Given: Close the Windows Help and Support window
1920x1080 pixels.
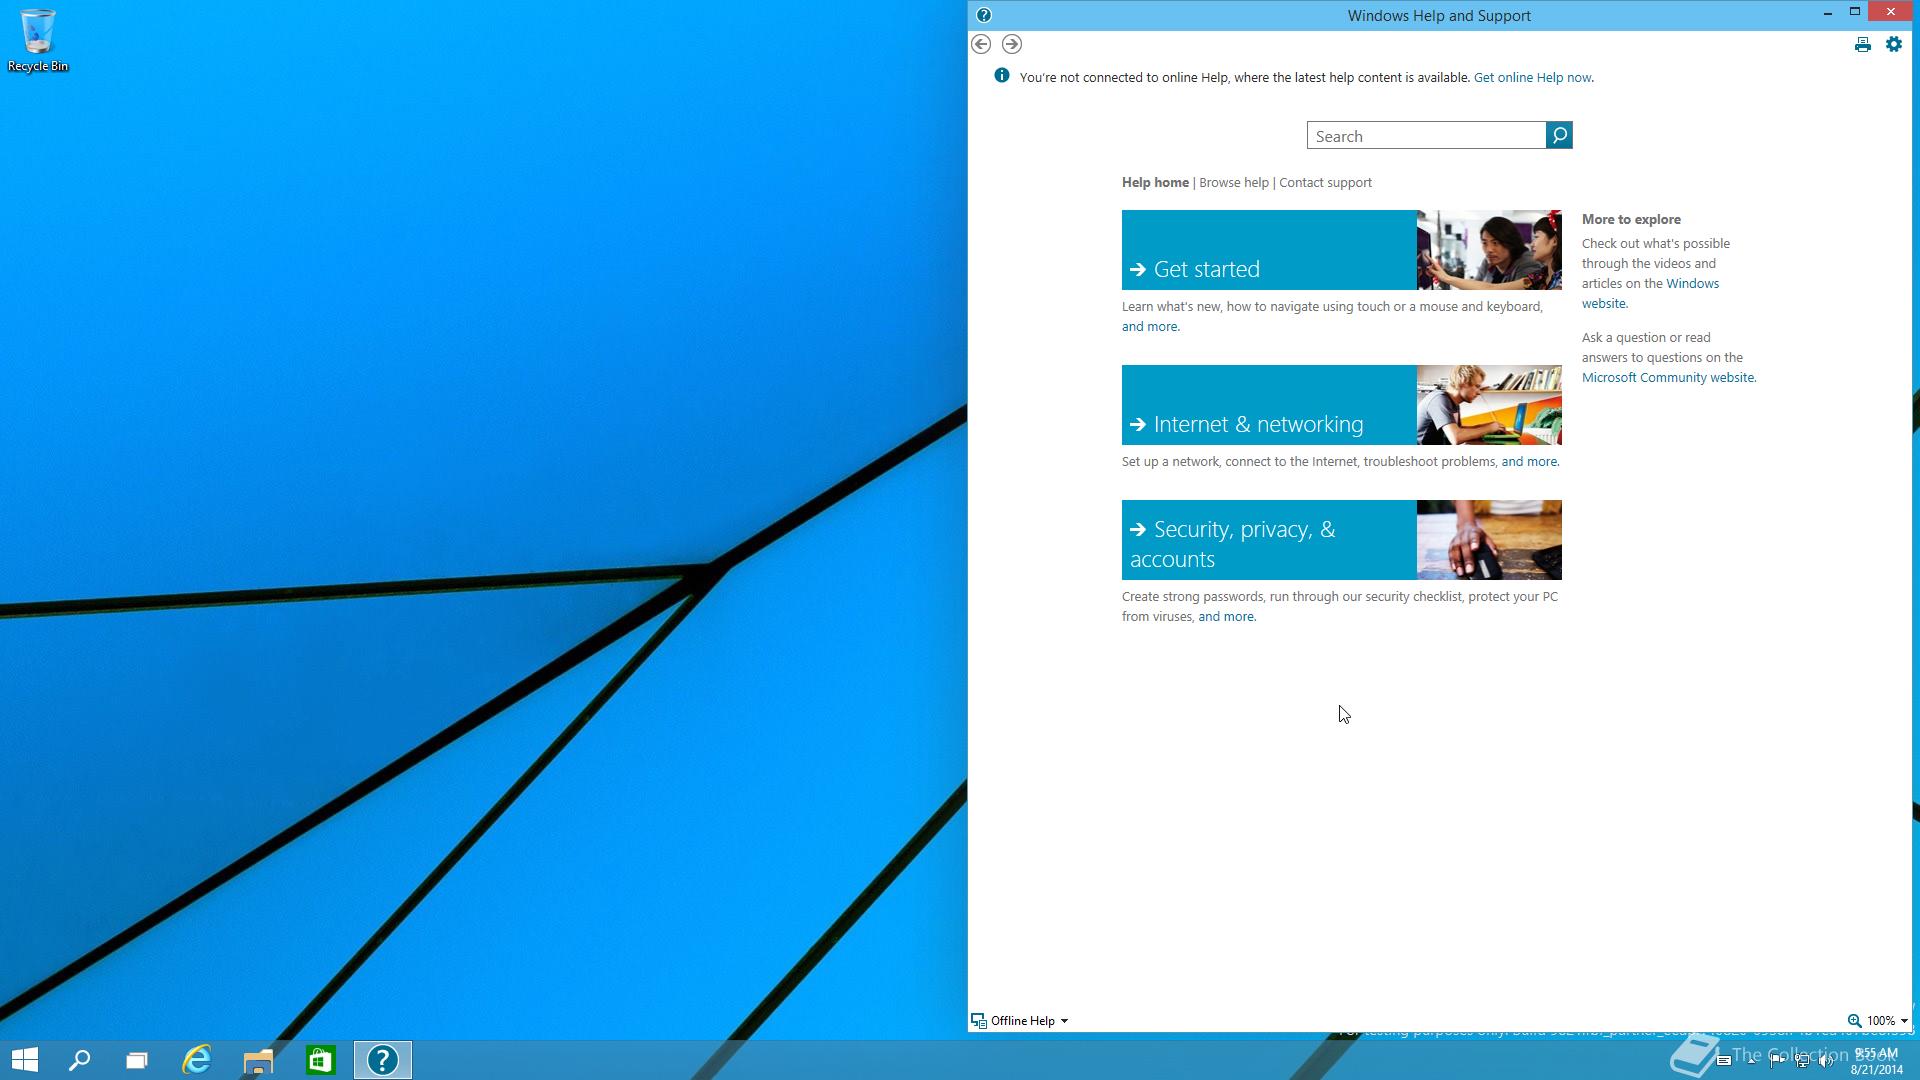Looking at the screenshot, I should tap(1890, 12).
